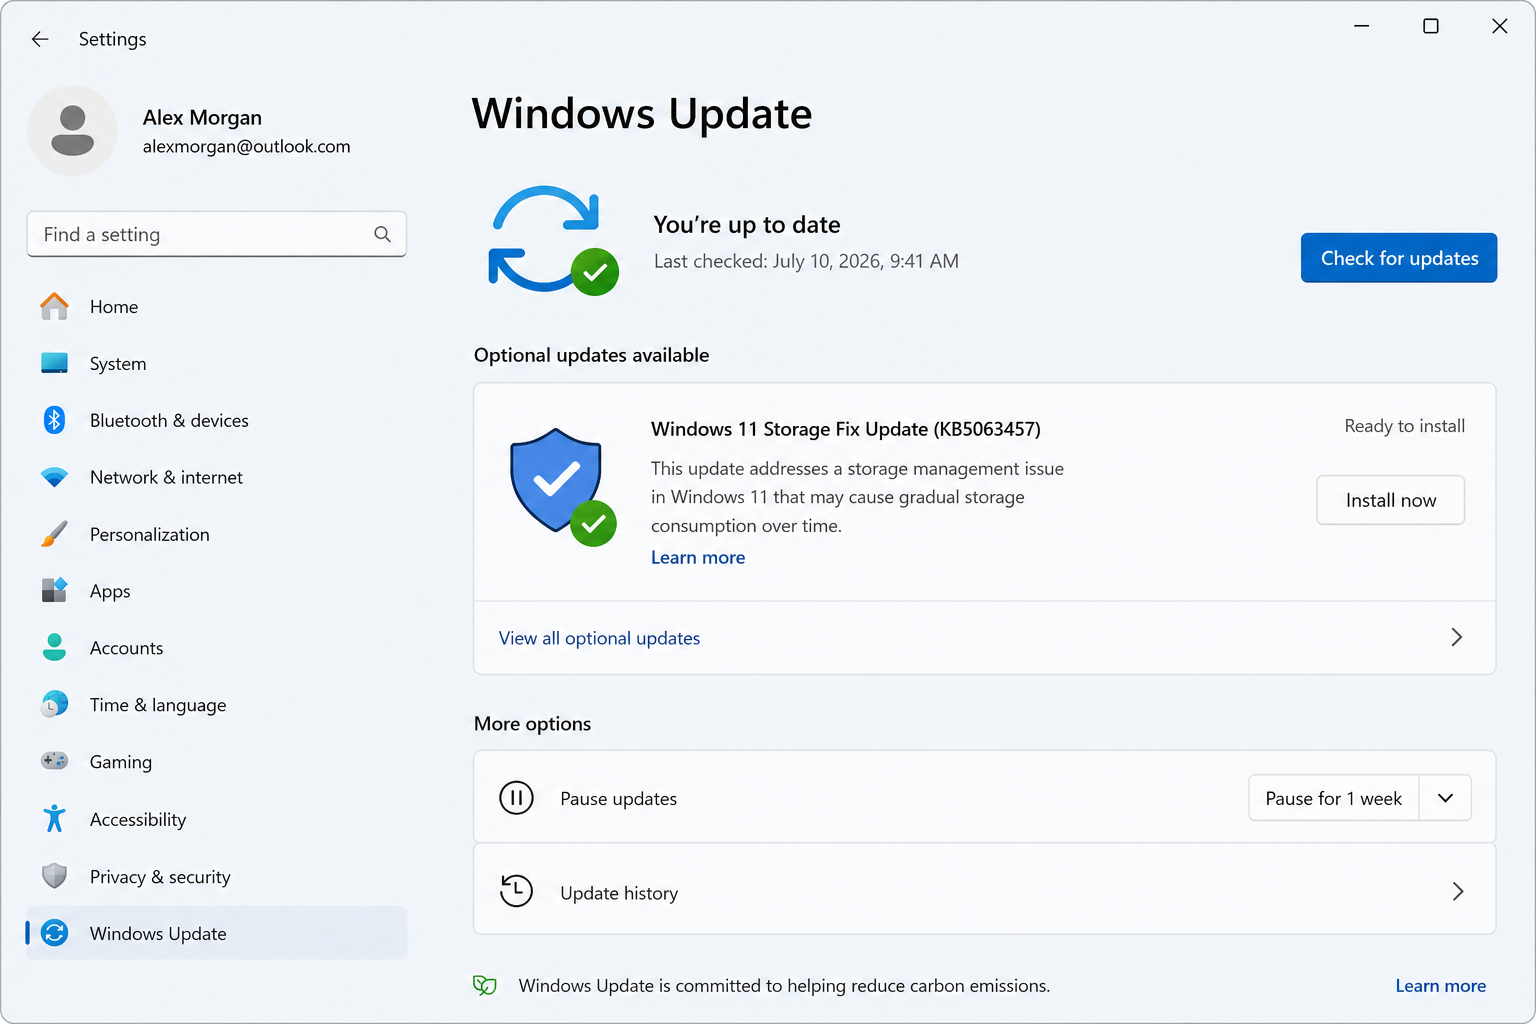Click the pause updates circle icon
Image resolution: width=1536 pixels, height=1024 pixels.
point(516,798)
